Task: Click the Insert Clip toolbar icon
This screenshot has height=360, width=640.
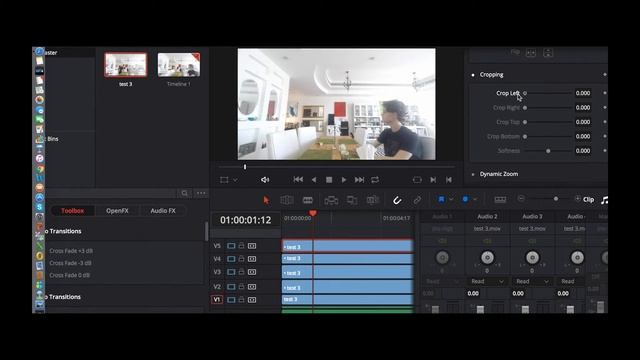Action: 331,200
